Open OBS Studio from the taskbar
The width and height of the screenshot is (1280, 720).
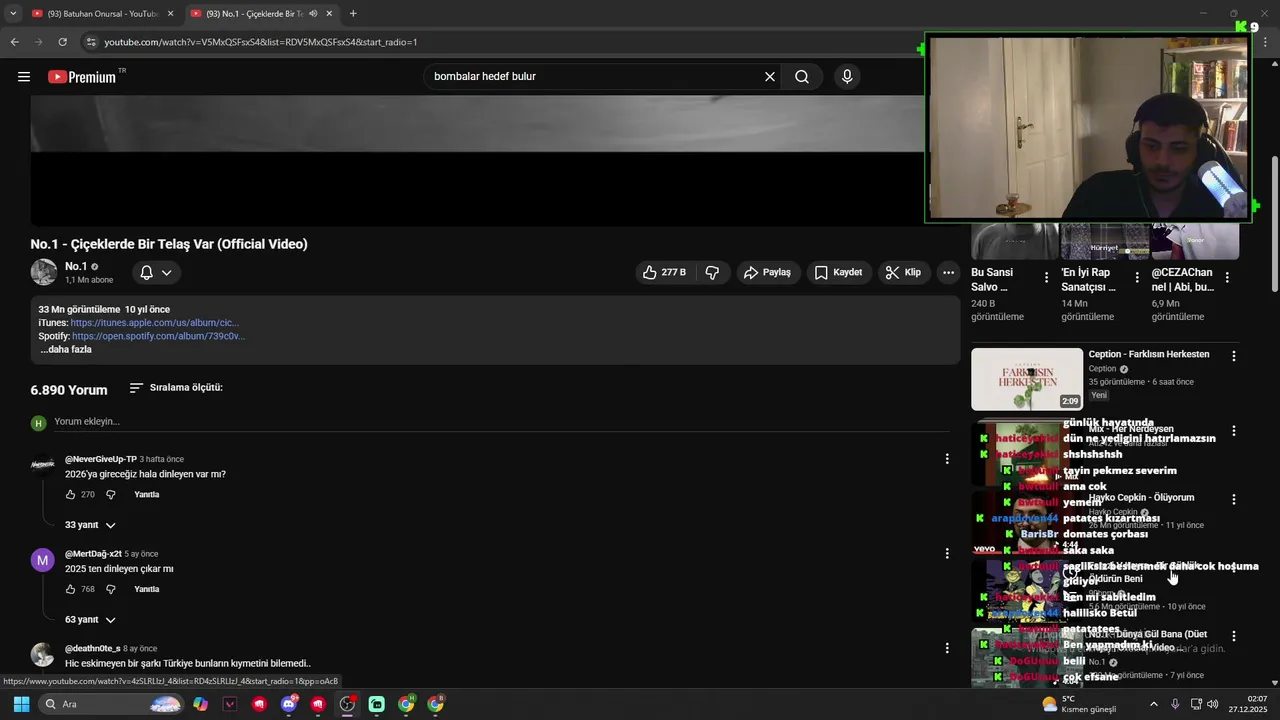[x=347, y=704]
